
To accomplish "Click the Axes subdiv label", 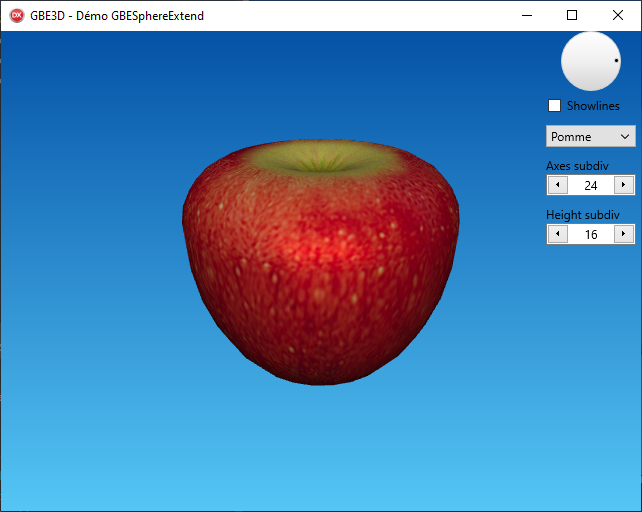I will (x=577, y=166).
